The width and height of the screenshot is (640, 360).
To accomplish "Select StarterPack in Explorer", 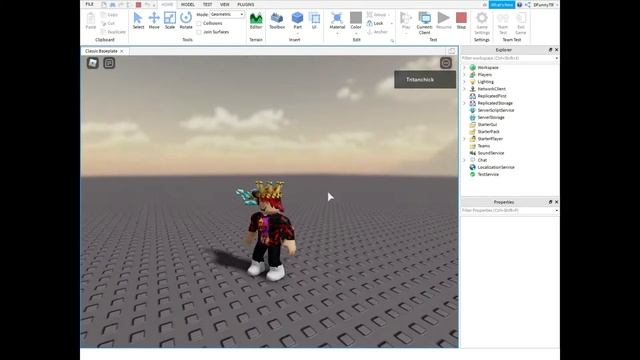I will click(x=489, y=131).
